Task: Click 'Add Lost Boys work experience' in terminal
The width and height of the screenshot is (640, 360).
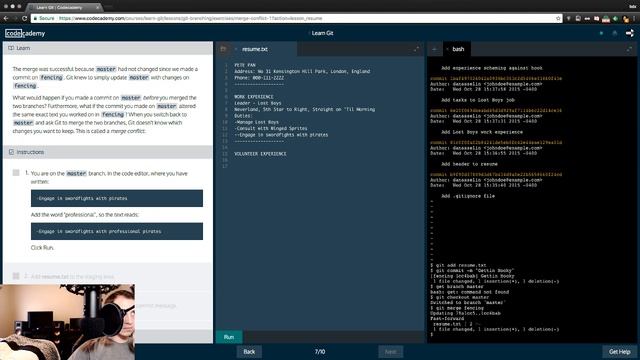Action: [x=482, y=132]
